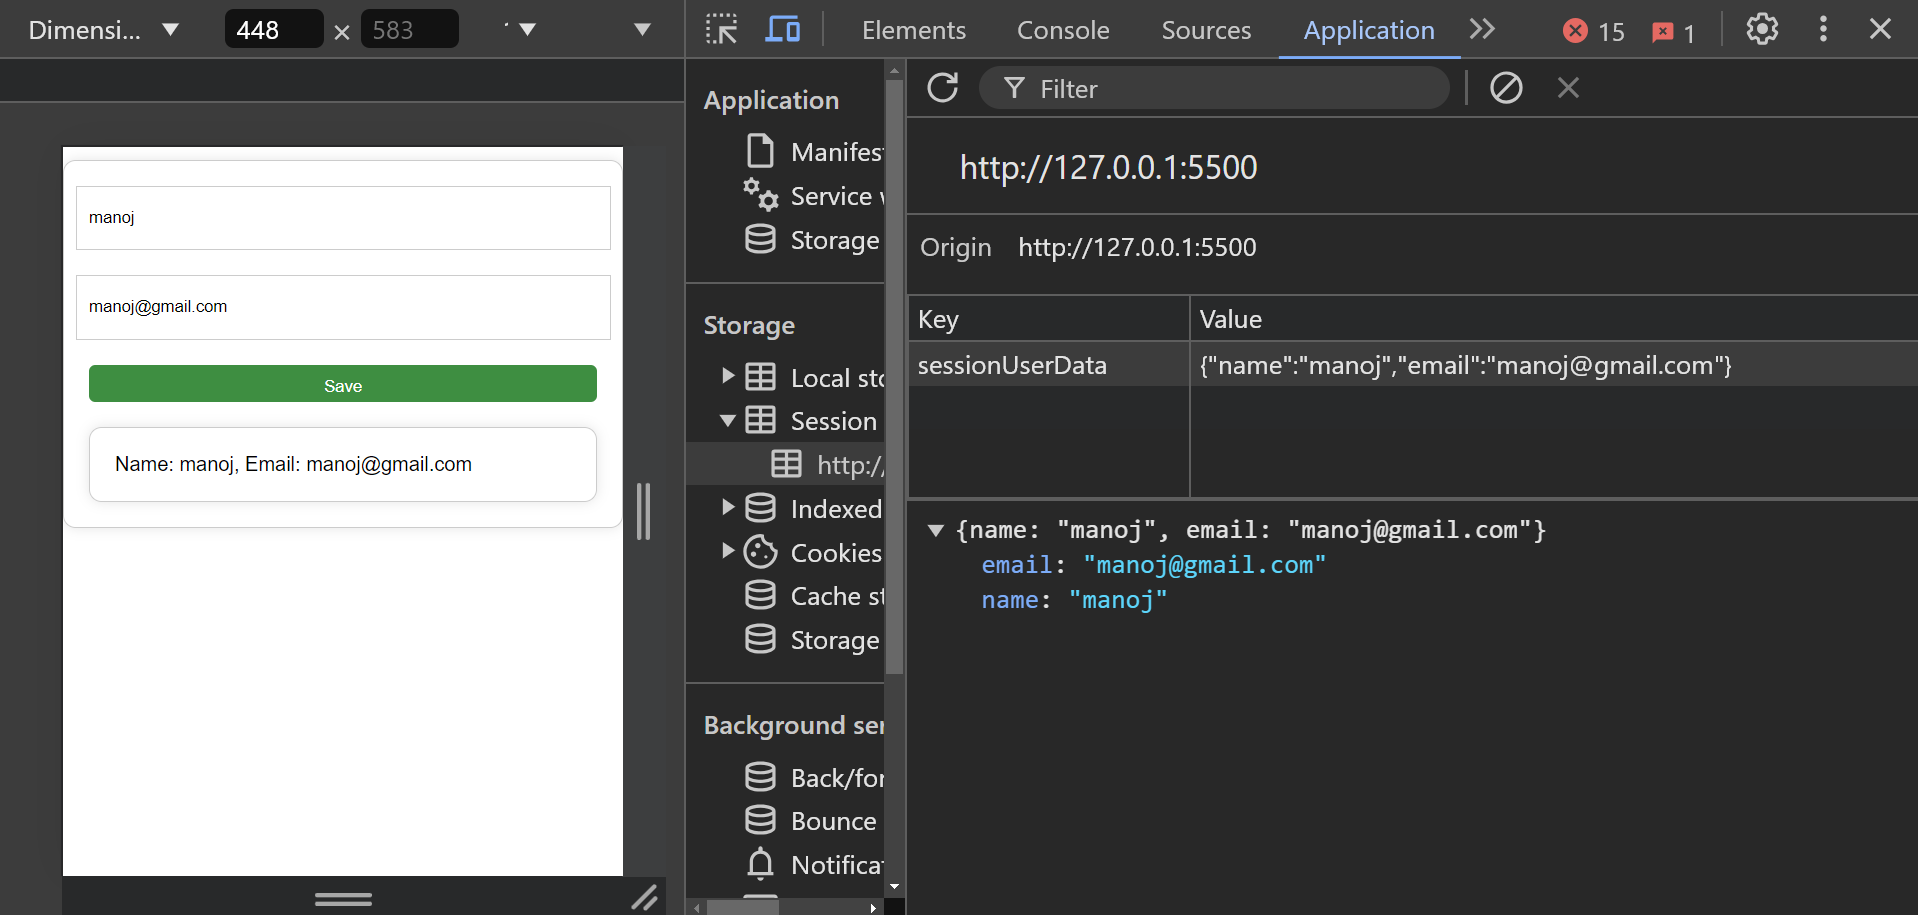Open the Service workers panel icon
The image size is (1918, 915).
tap(762, 195)
